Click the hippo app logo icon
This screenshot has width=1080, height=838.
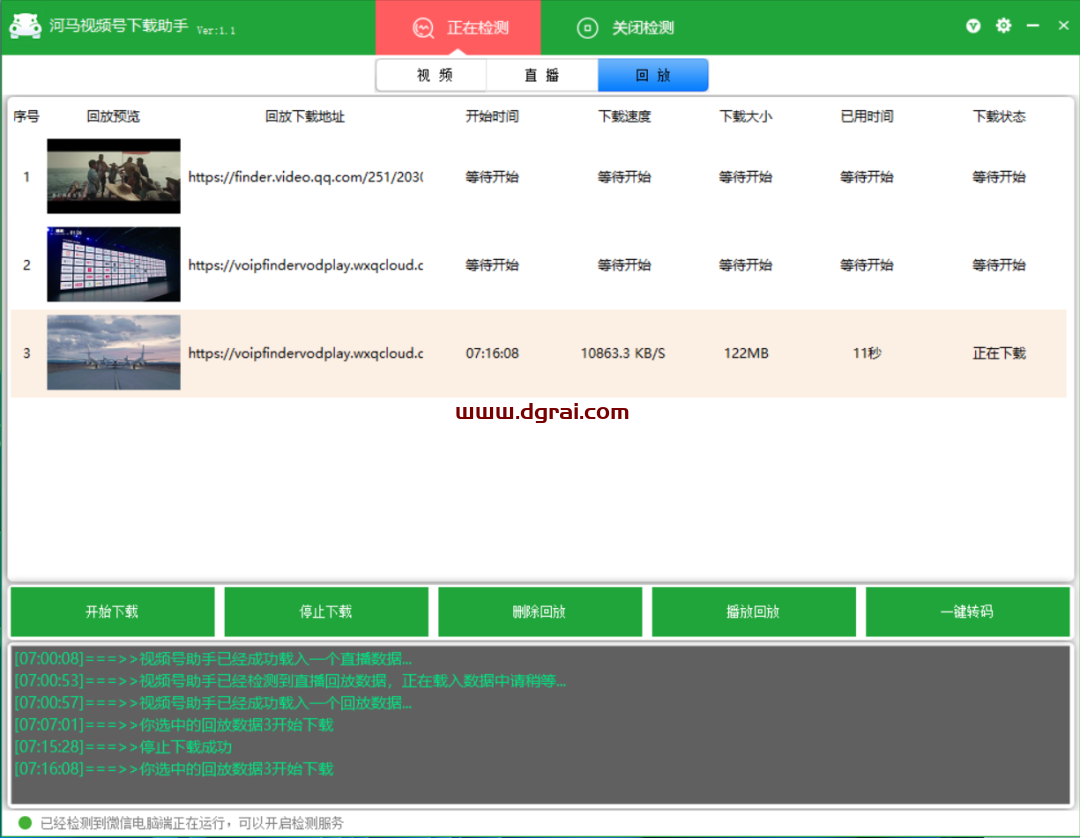pyautogui.click(x=25, y=26)
